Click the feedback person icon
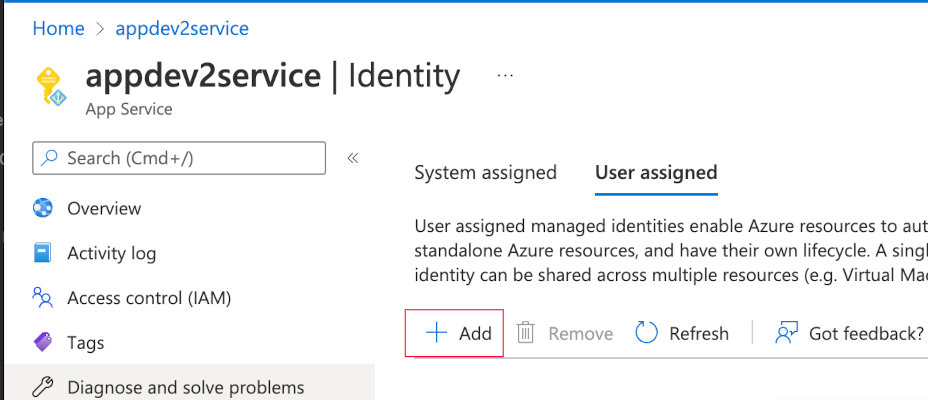 click(x=787, y=333)
